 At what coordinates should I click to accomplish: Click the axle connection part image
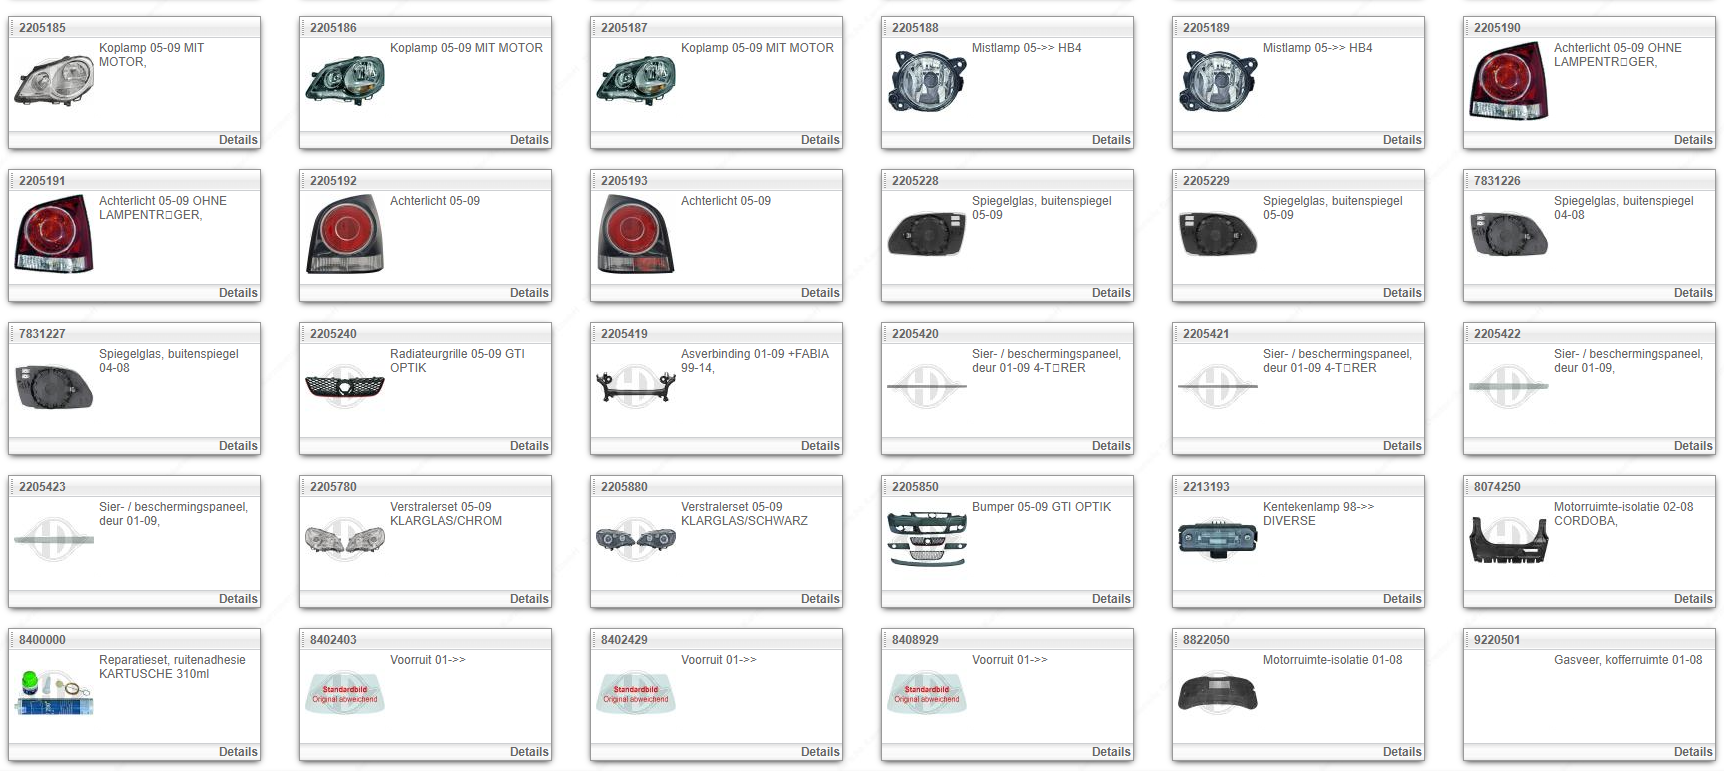coord(635,386)
